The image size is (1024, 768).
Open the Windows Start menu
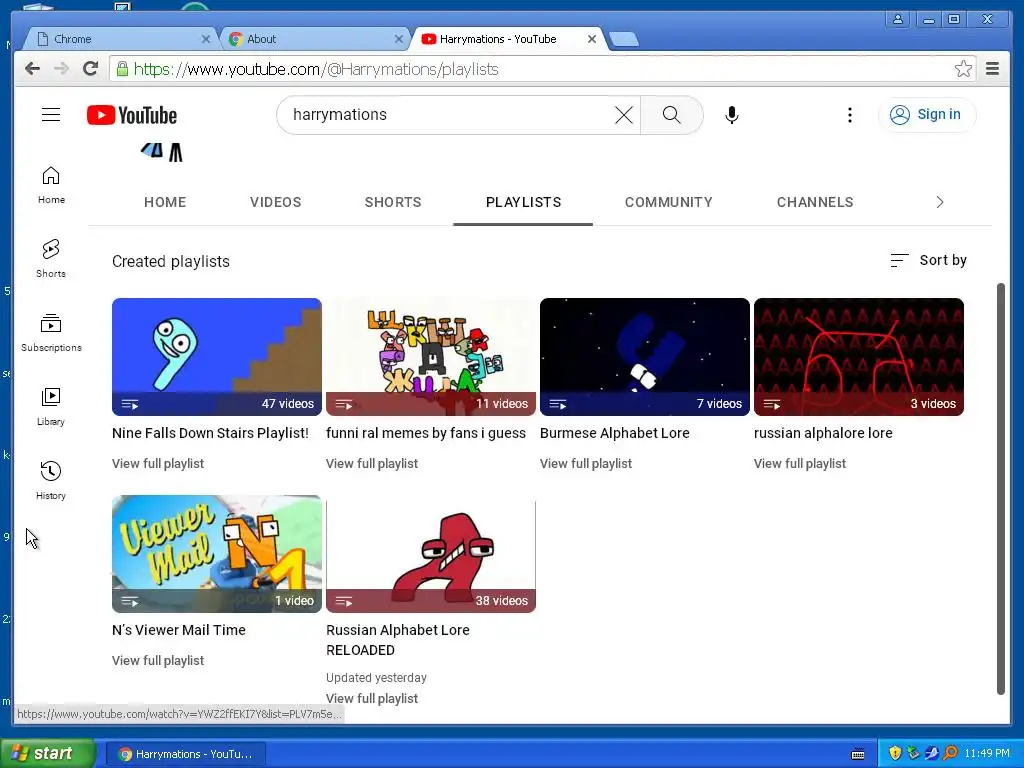point(47,754)
